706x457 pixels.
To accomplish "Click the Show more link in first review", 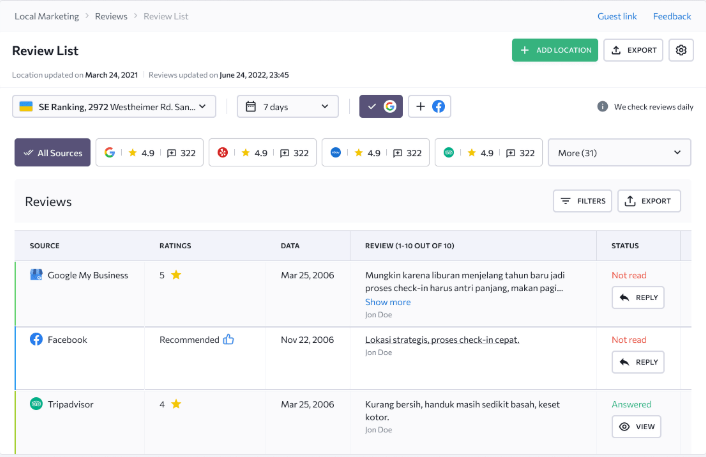I will pyautogui.click(x=388, y=302).
